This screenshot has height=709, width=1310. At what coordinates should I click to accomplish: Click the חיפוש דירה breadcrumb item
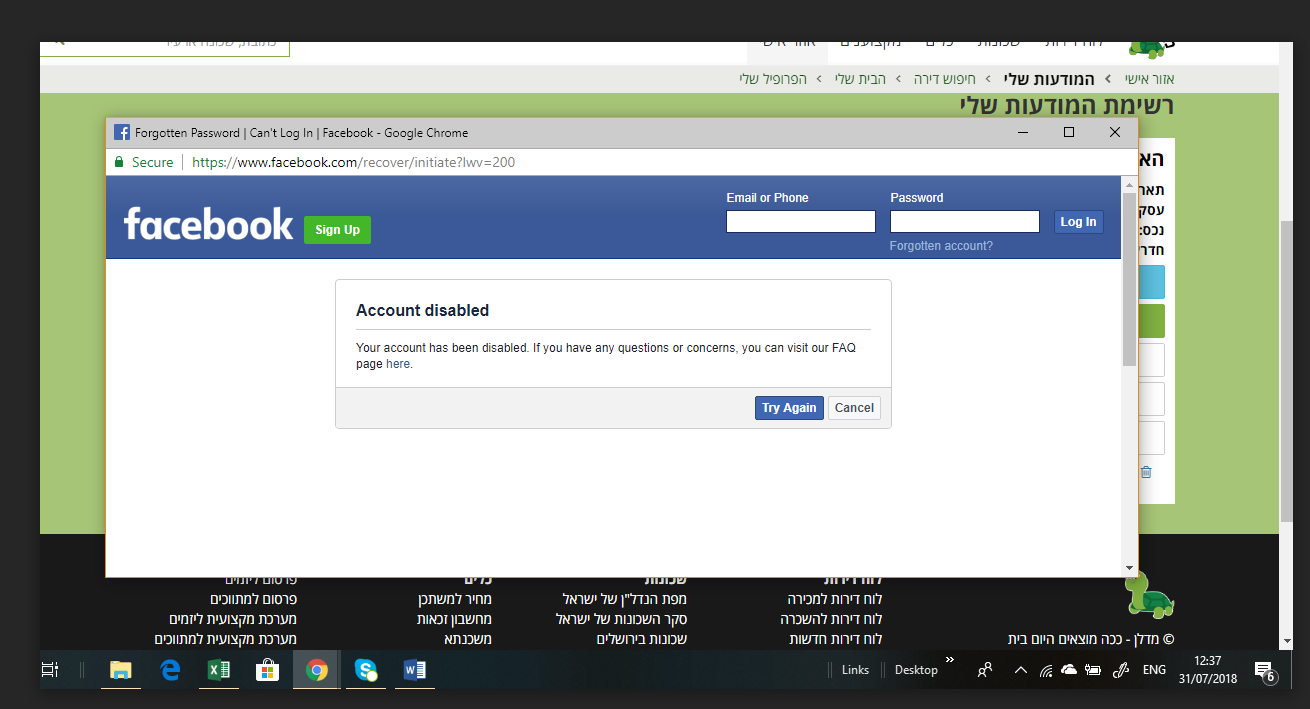point(945,78)
